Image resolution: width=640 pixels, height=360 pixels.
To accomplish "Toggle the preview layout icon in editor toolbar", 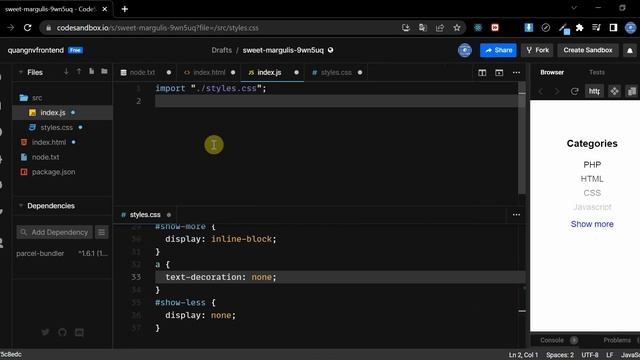I will pyautogui.click(x=499, y=73).
